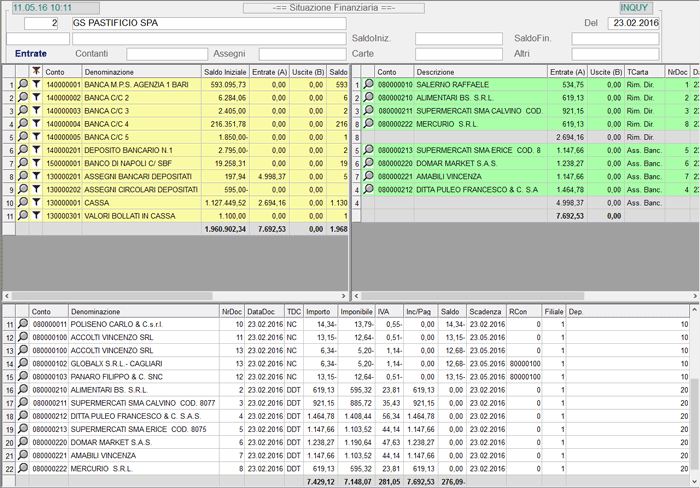Open magnifier for ASSEGNI BANCARI DEPOSITATI
This screenshot has width=700, height=488.
pos(23,176)
